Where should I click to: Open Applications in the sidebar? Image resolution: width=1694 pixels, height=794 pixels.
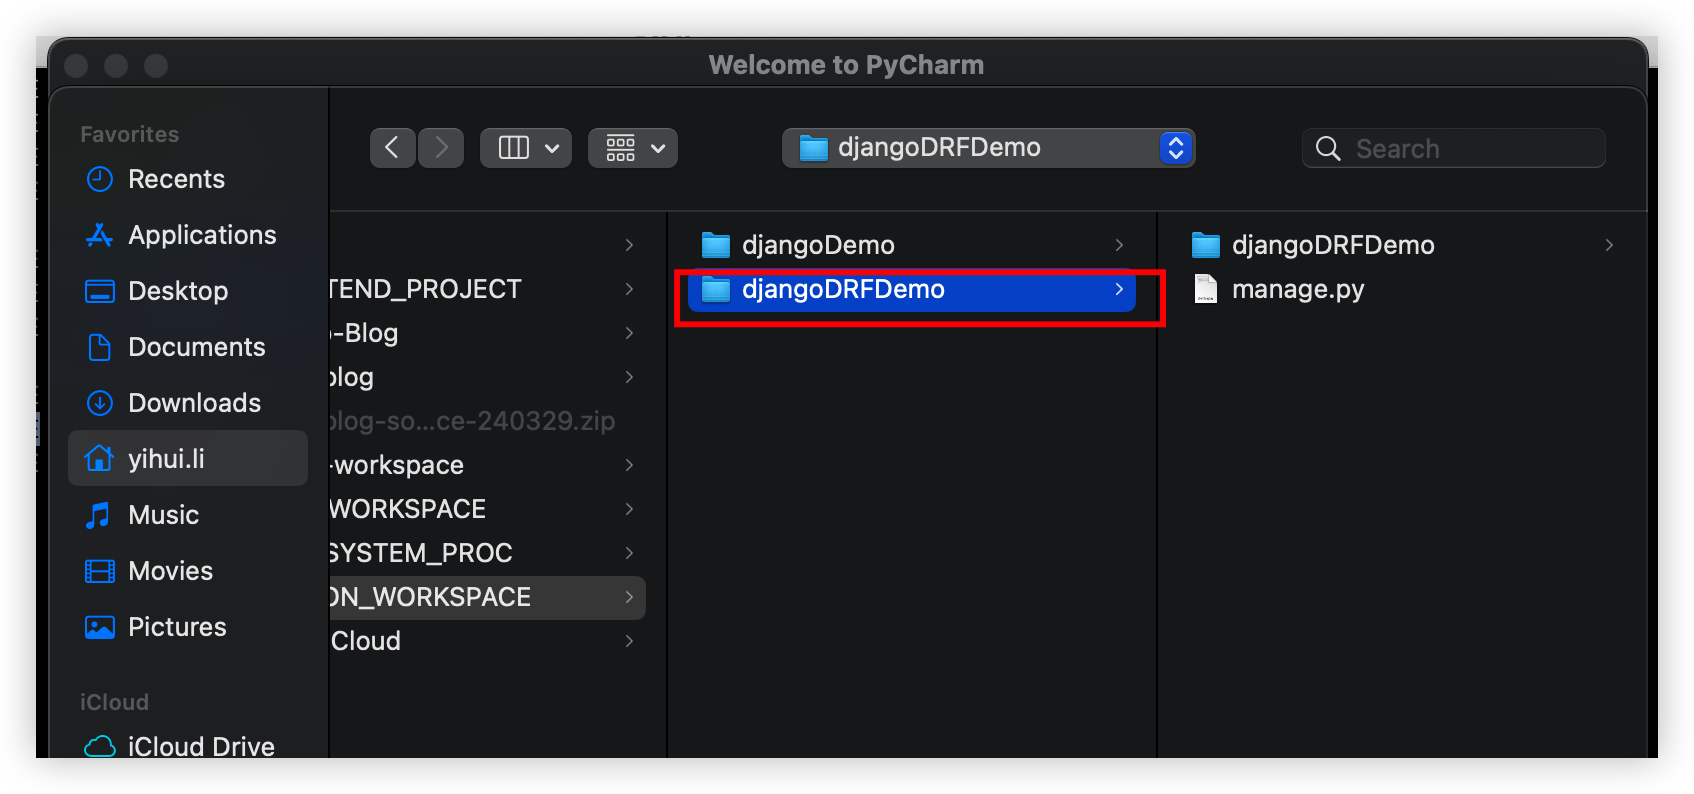[202, 235]
